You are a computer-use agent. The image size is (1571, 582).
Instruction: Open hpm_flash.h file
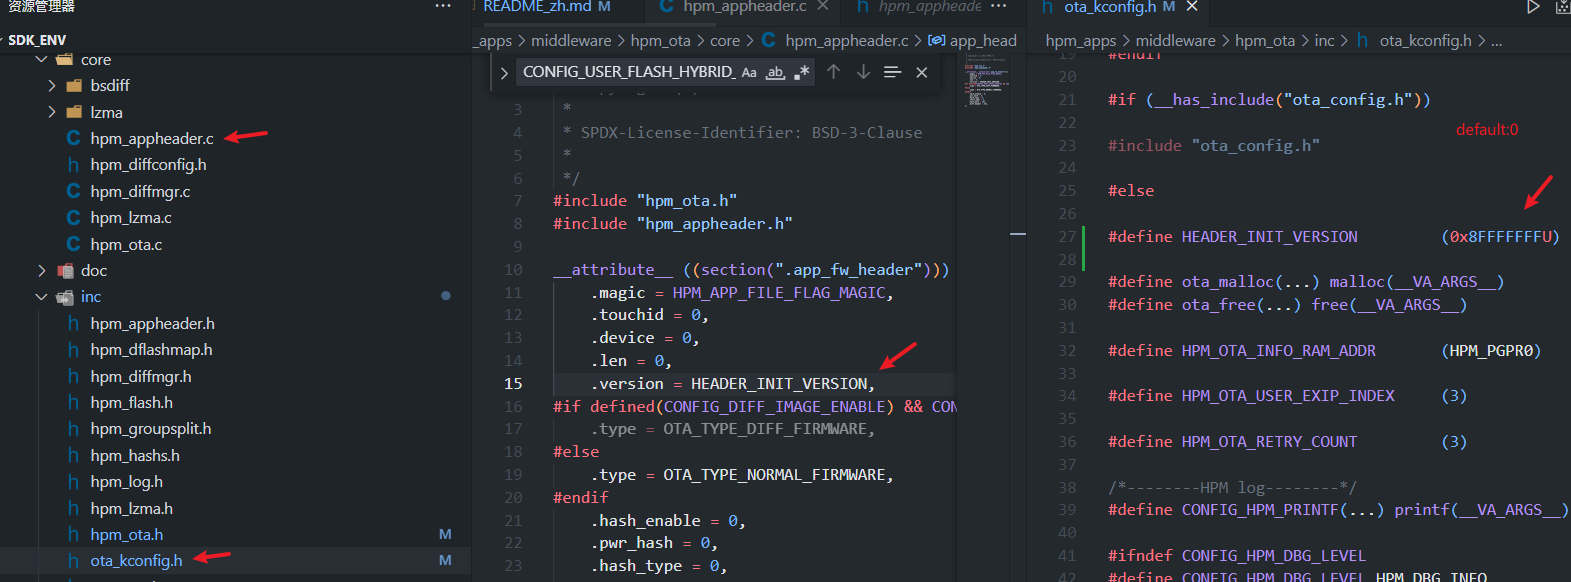click(x=131, y=403)
